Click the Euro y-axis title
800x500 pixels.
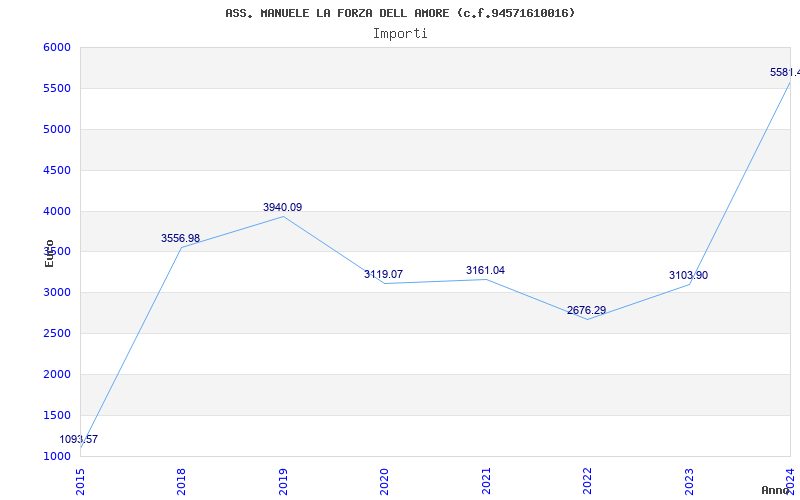[x=49, y=253]
